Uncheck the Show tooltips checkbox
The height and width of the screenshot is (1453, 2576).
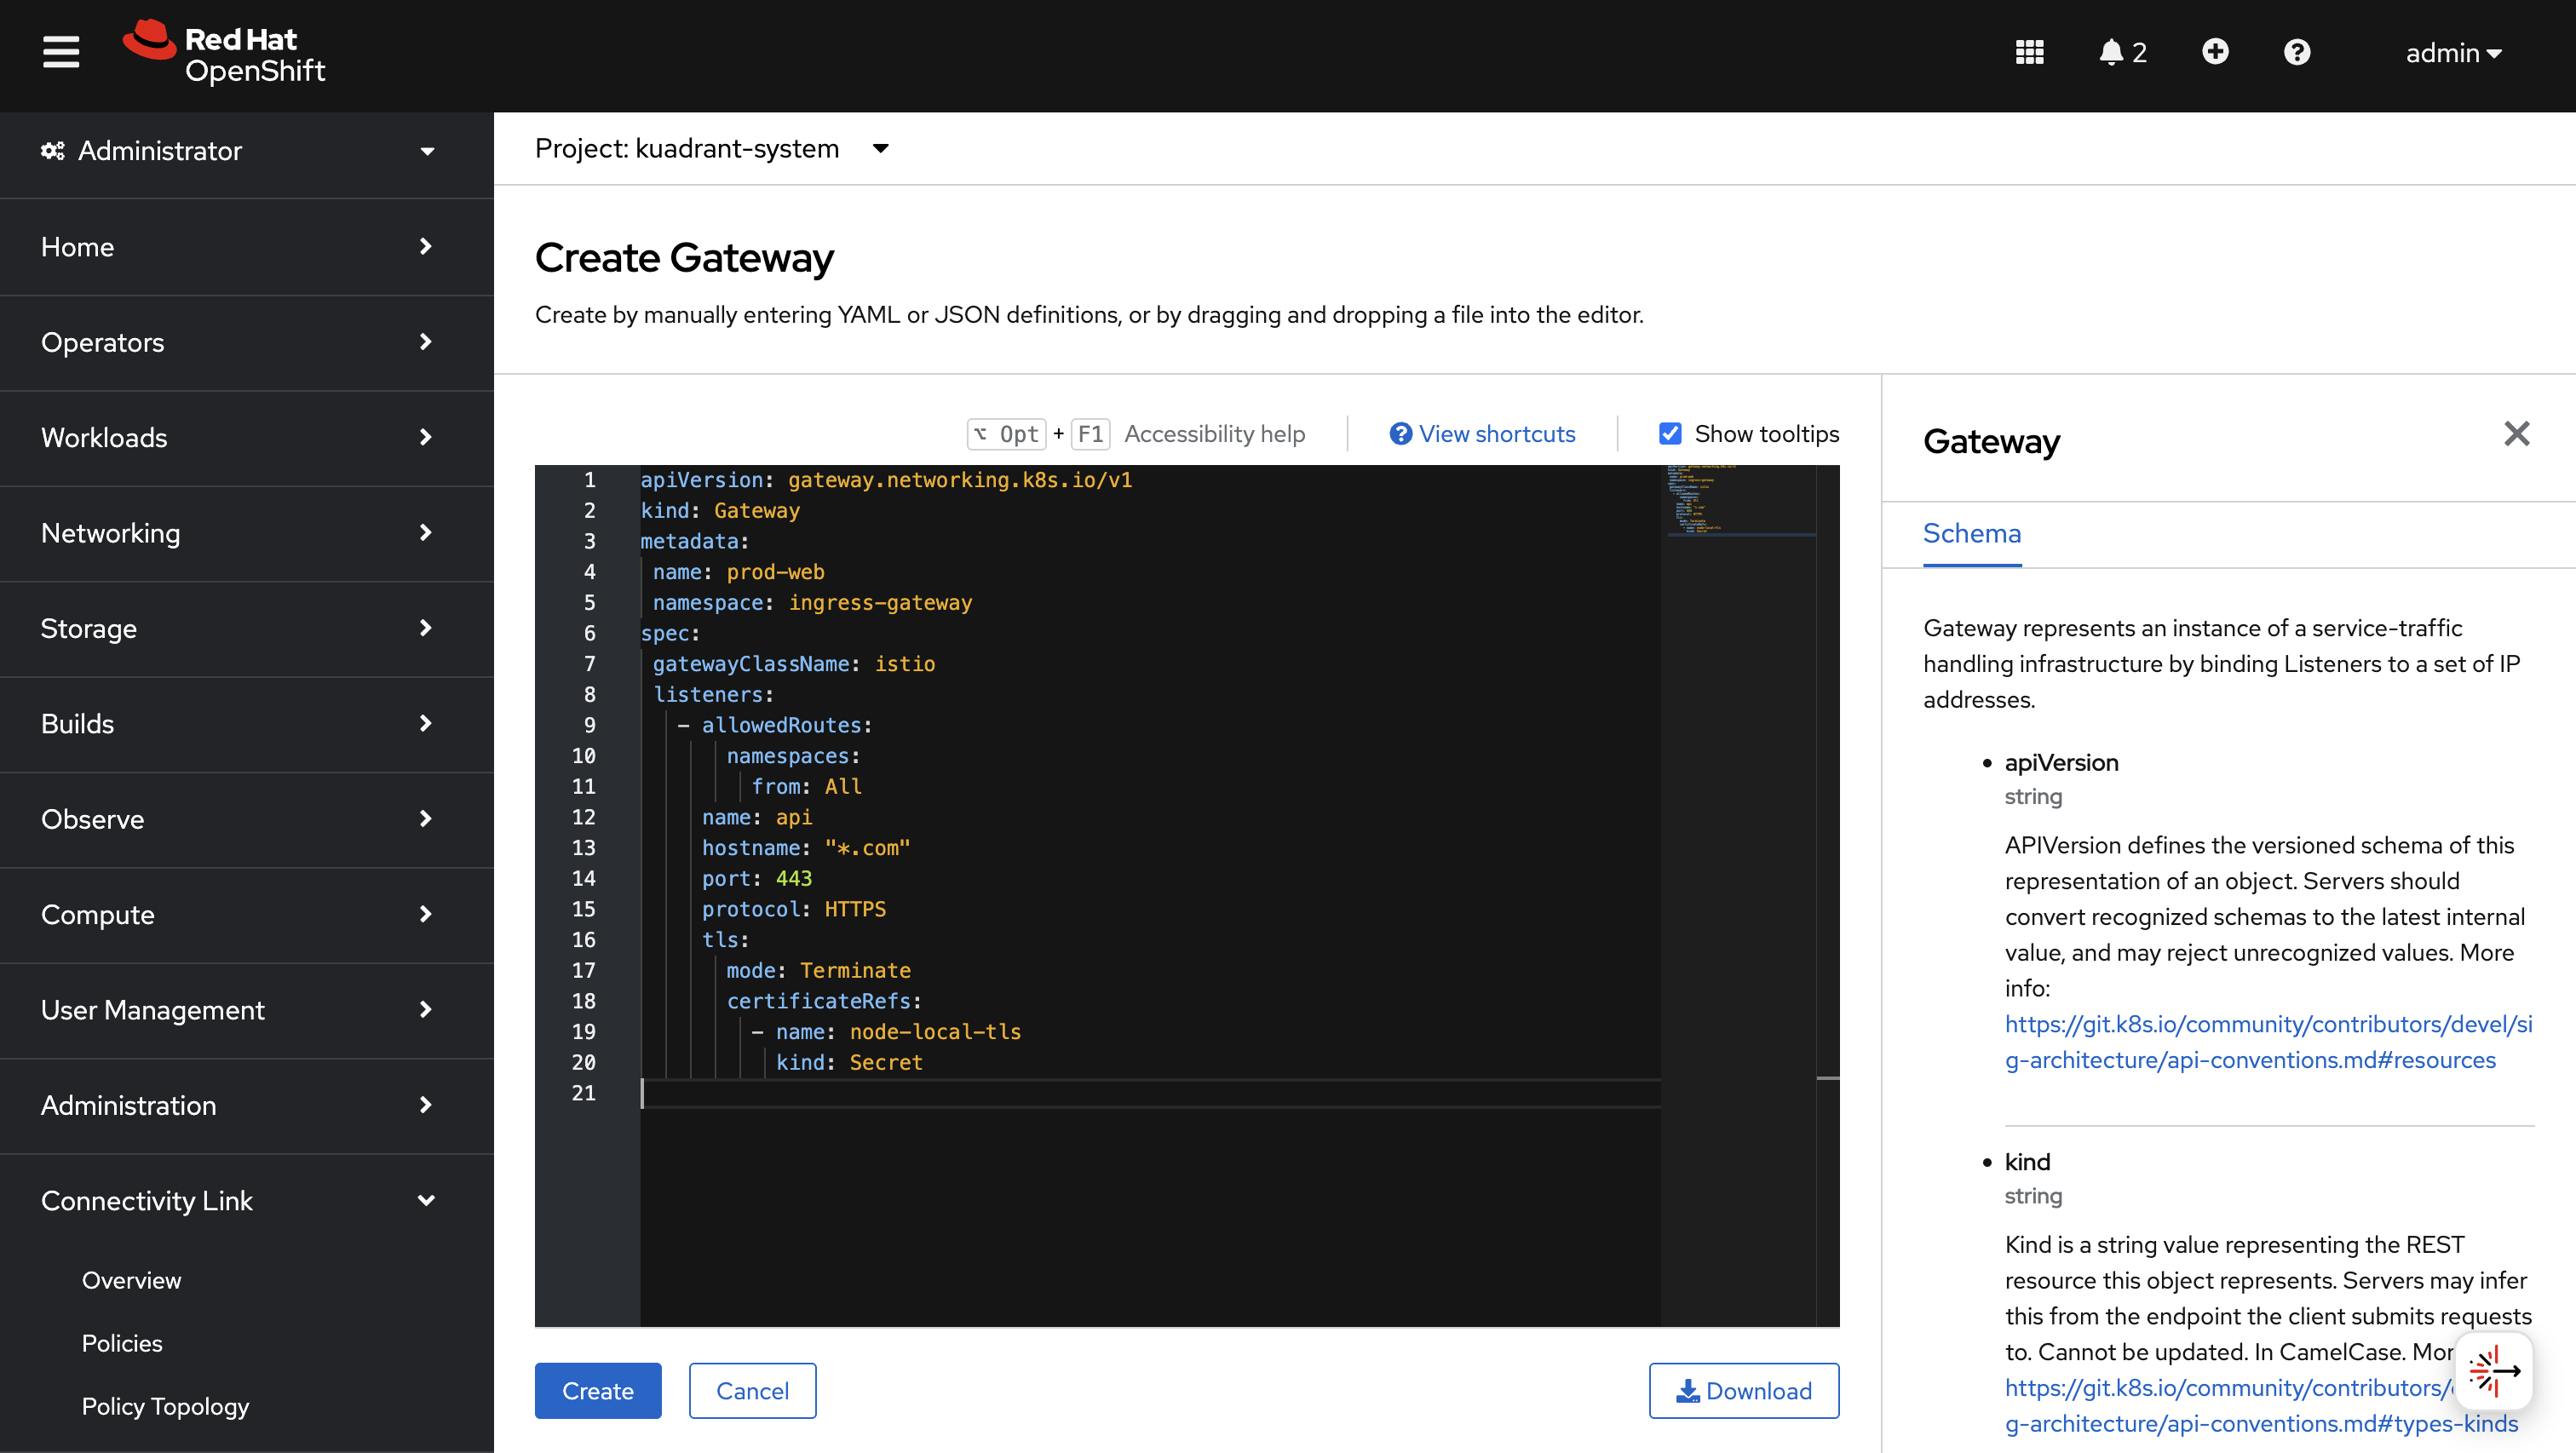[1669, 434]
